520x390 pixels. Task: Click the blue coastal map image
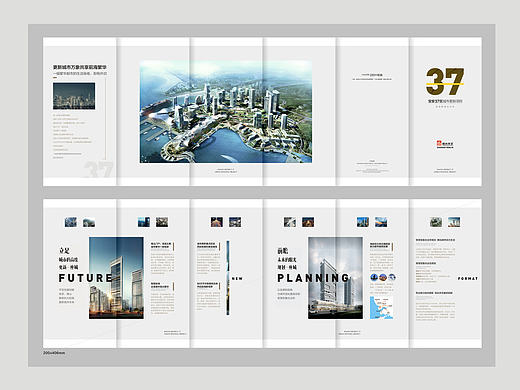pos(382,308)
